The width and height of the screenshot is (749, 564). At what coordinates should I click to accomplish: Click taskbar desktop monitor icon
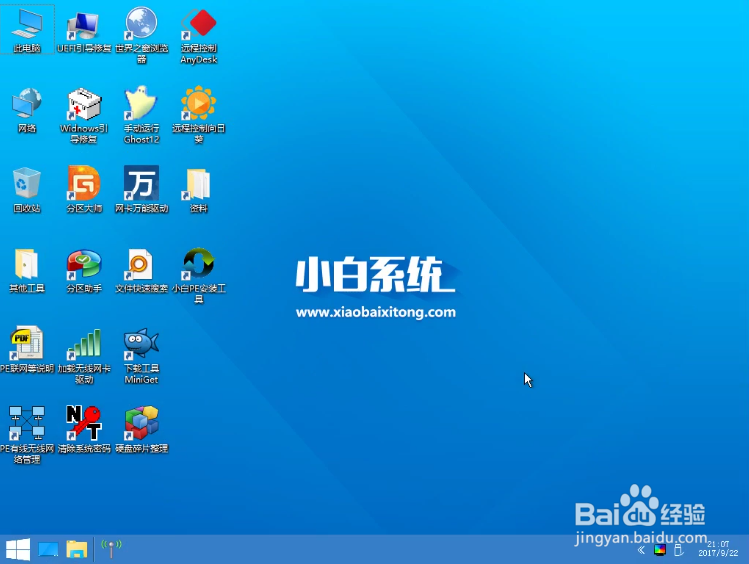tap(48, 550)
